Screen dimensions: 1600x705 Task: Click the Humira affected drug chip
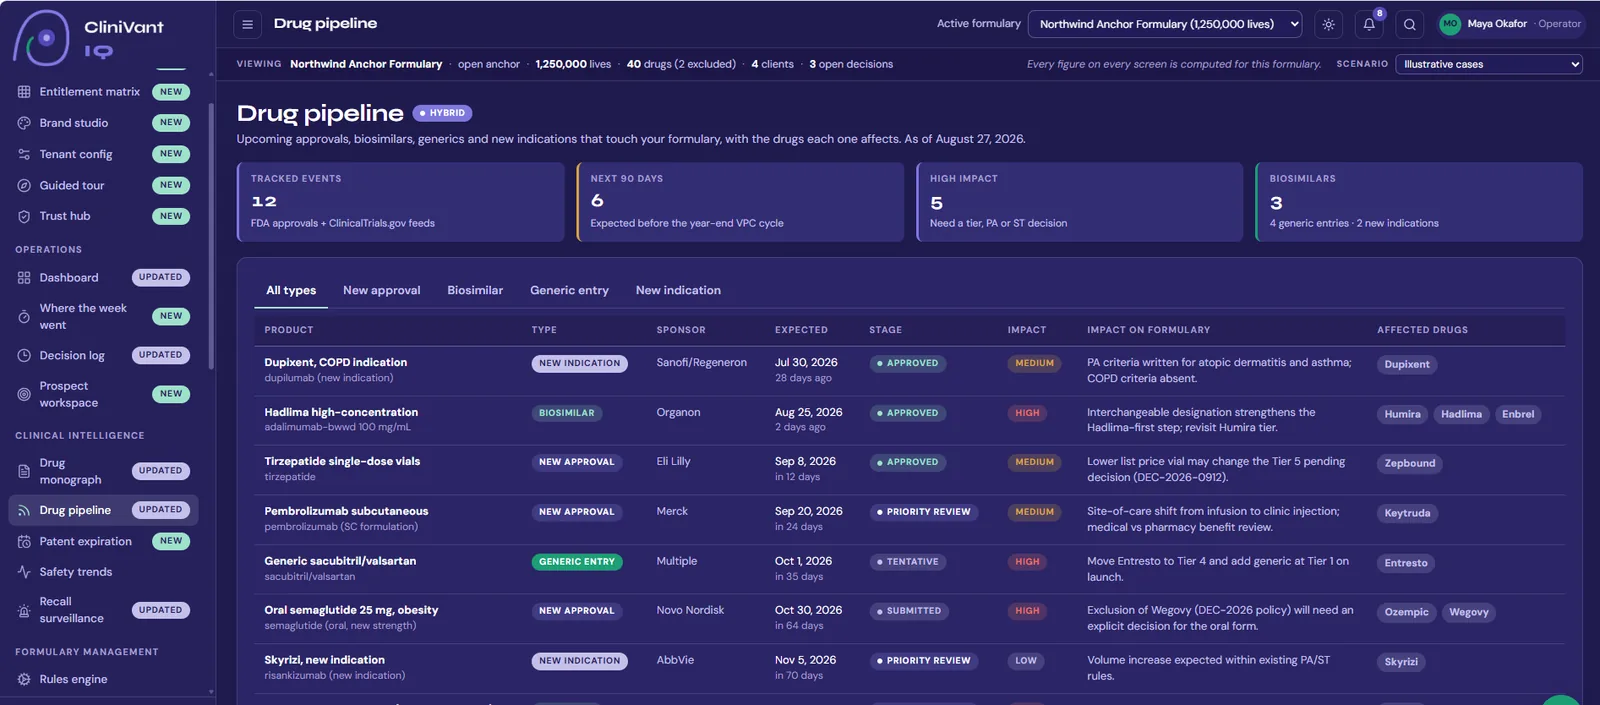pyautogui.click(x=1402, y=414)
